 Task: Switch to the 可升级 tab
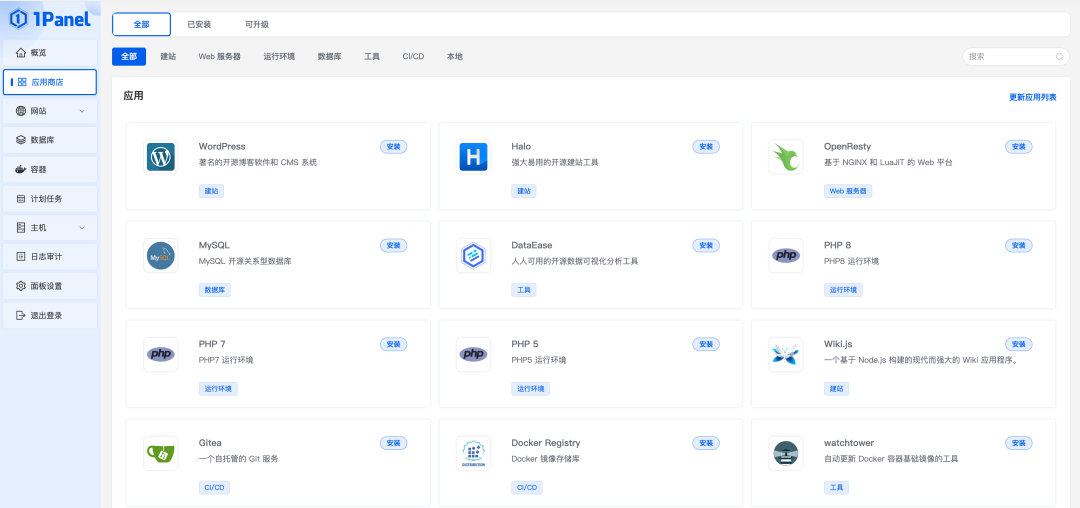257,24
